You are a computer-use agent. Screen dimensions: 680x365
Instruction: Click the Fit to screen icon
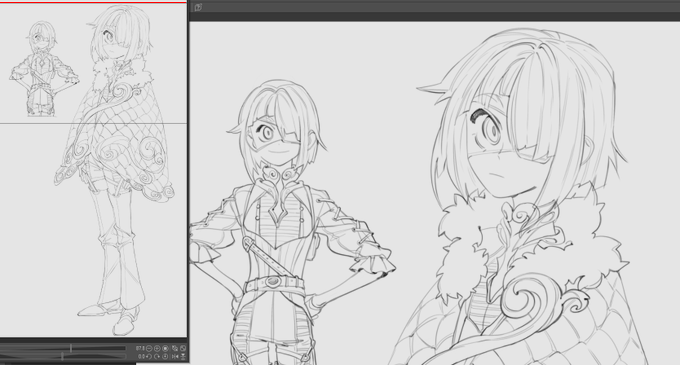183,348
